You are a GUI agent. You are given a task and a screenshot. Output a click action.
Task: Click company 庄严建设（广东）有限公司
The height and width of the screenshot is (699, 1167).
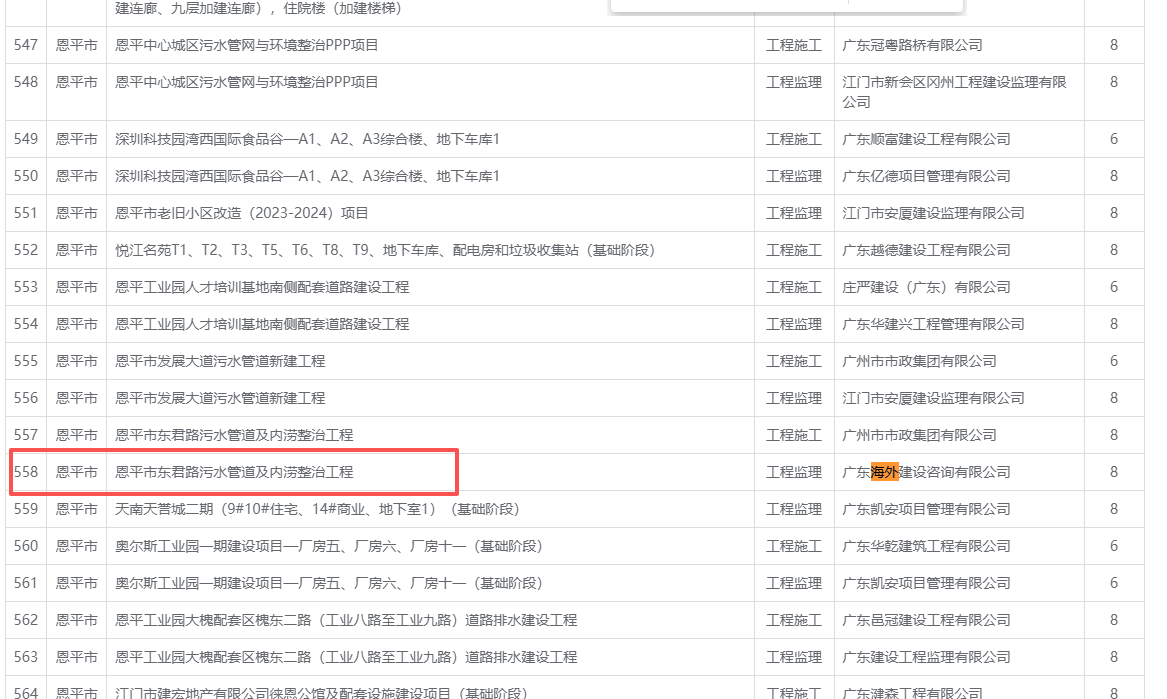926,287
